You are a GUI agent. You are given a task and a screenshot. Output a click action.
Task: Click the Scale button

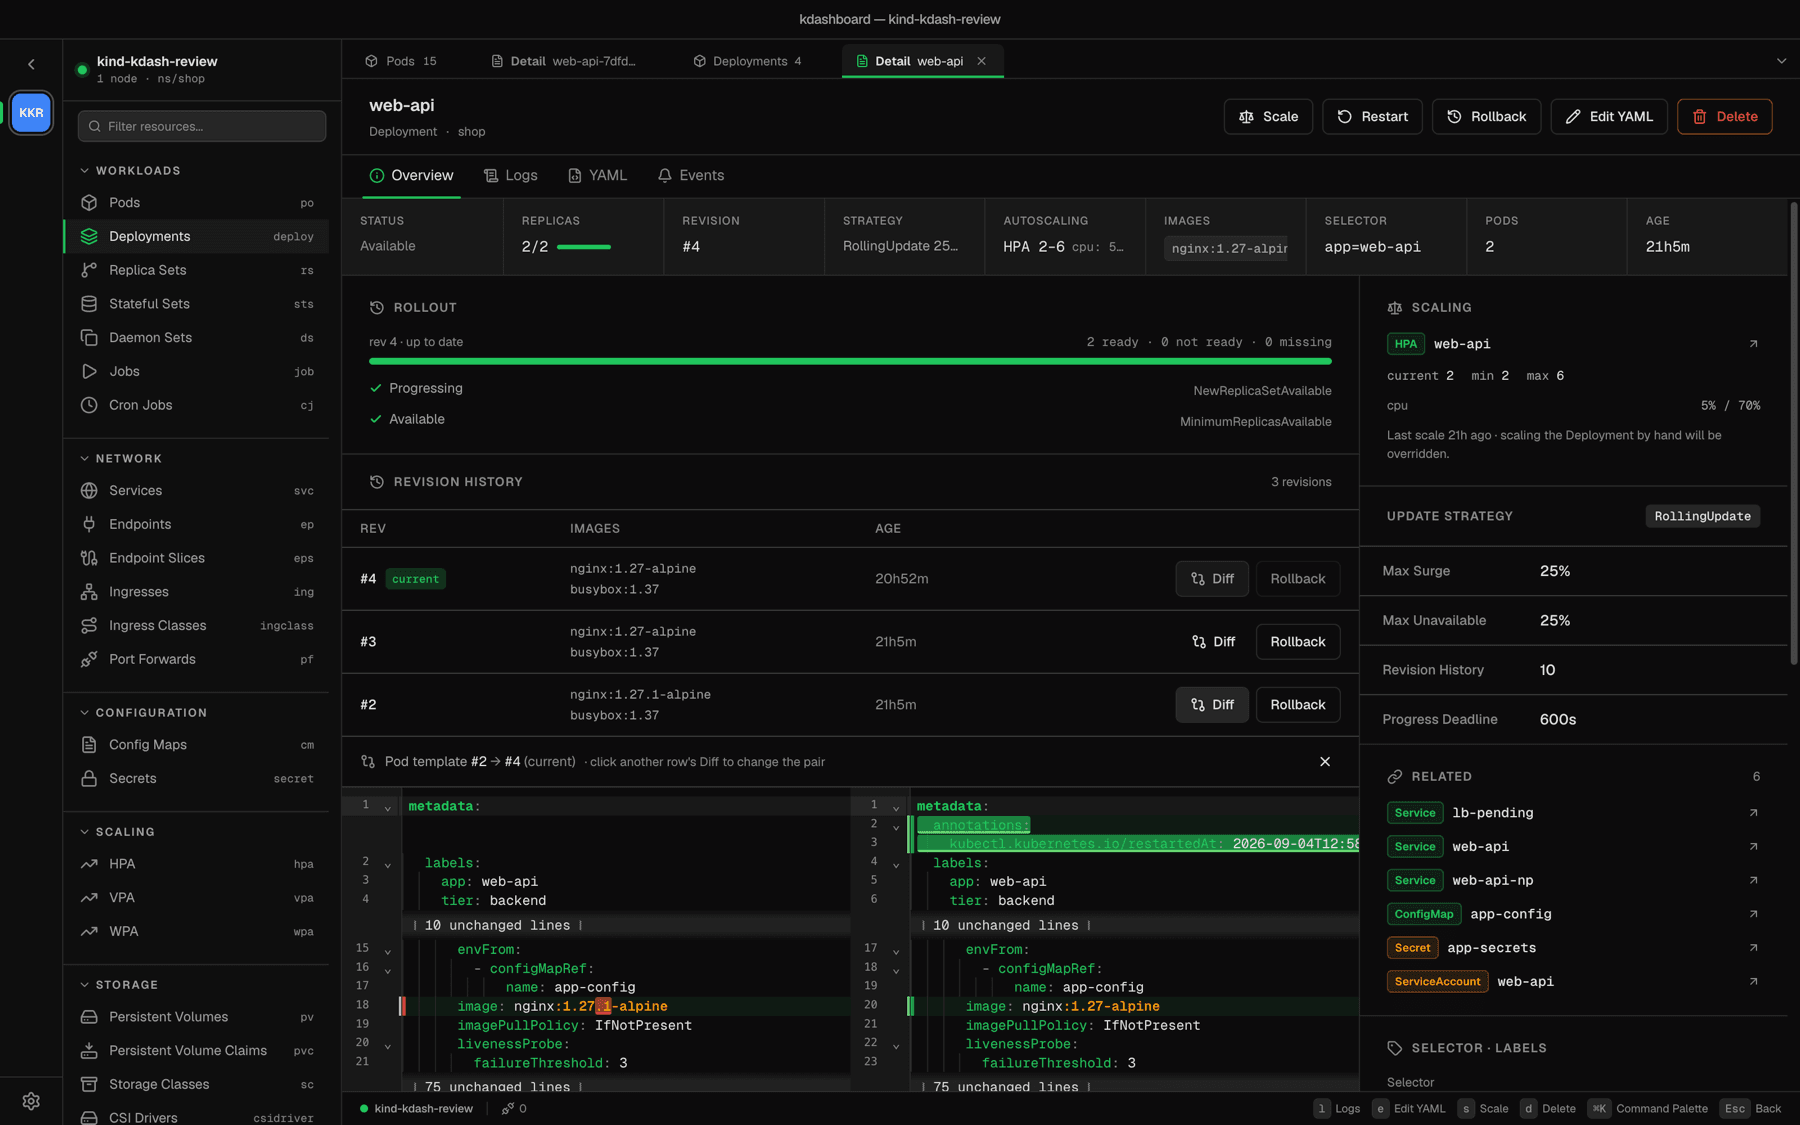coord(1268,117)
